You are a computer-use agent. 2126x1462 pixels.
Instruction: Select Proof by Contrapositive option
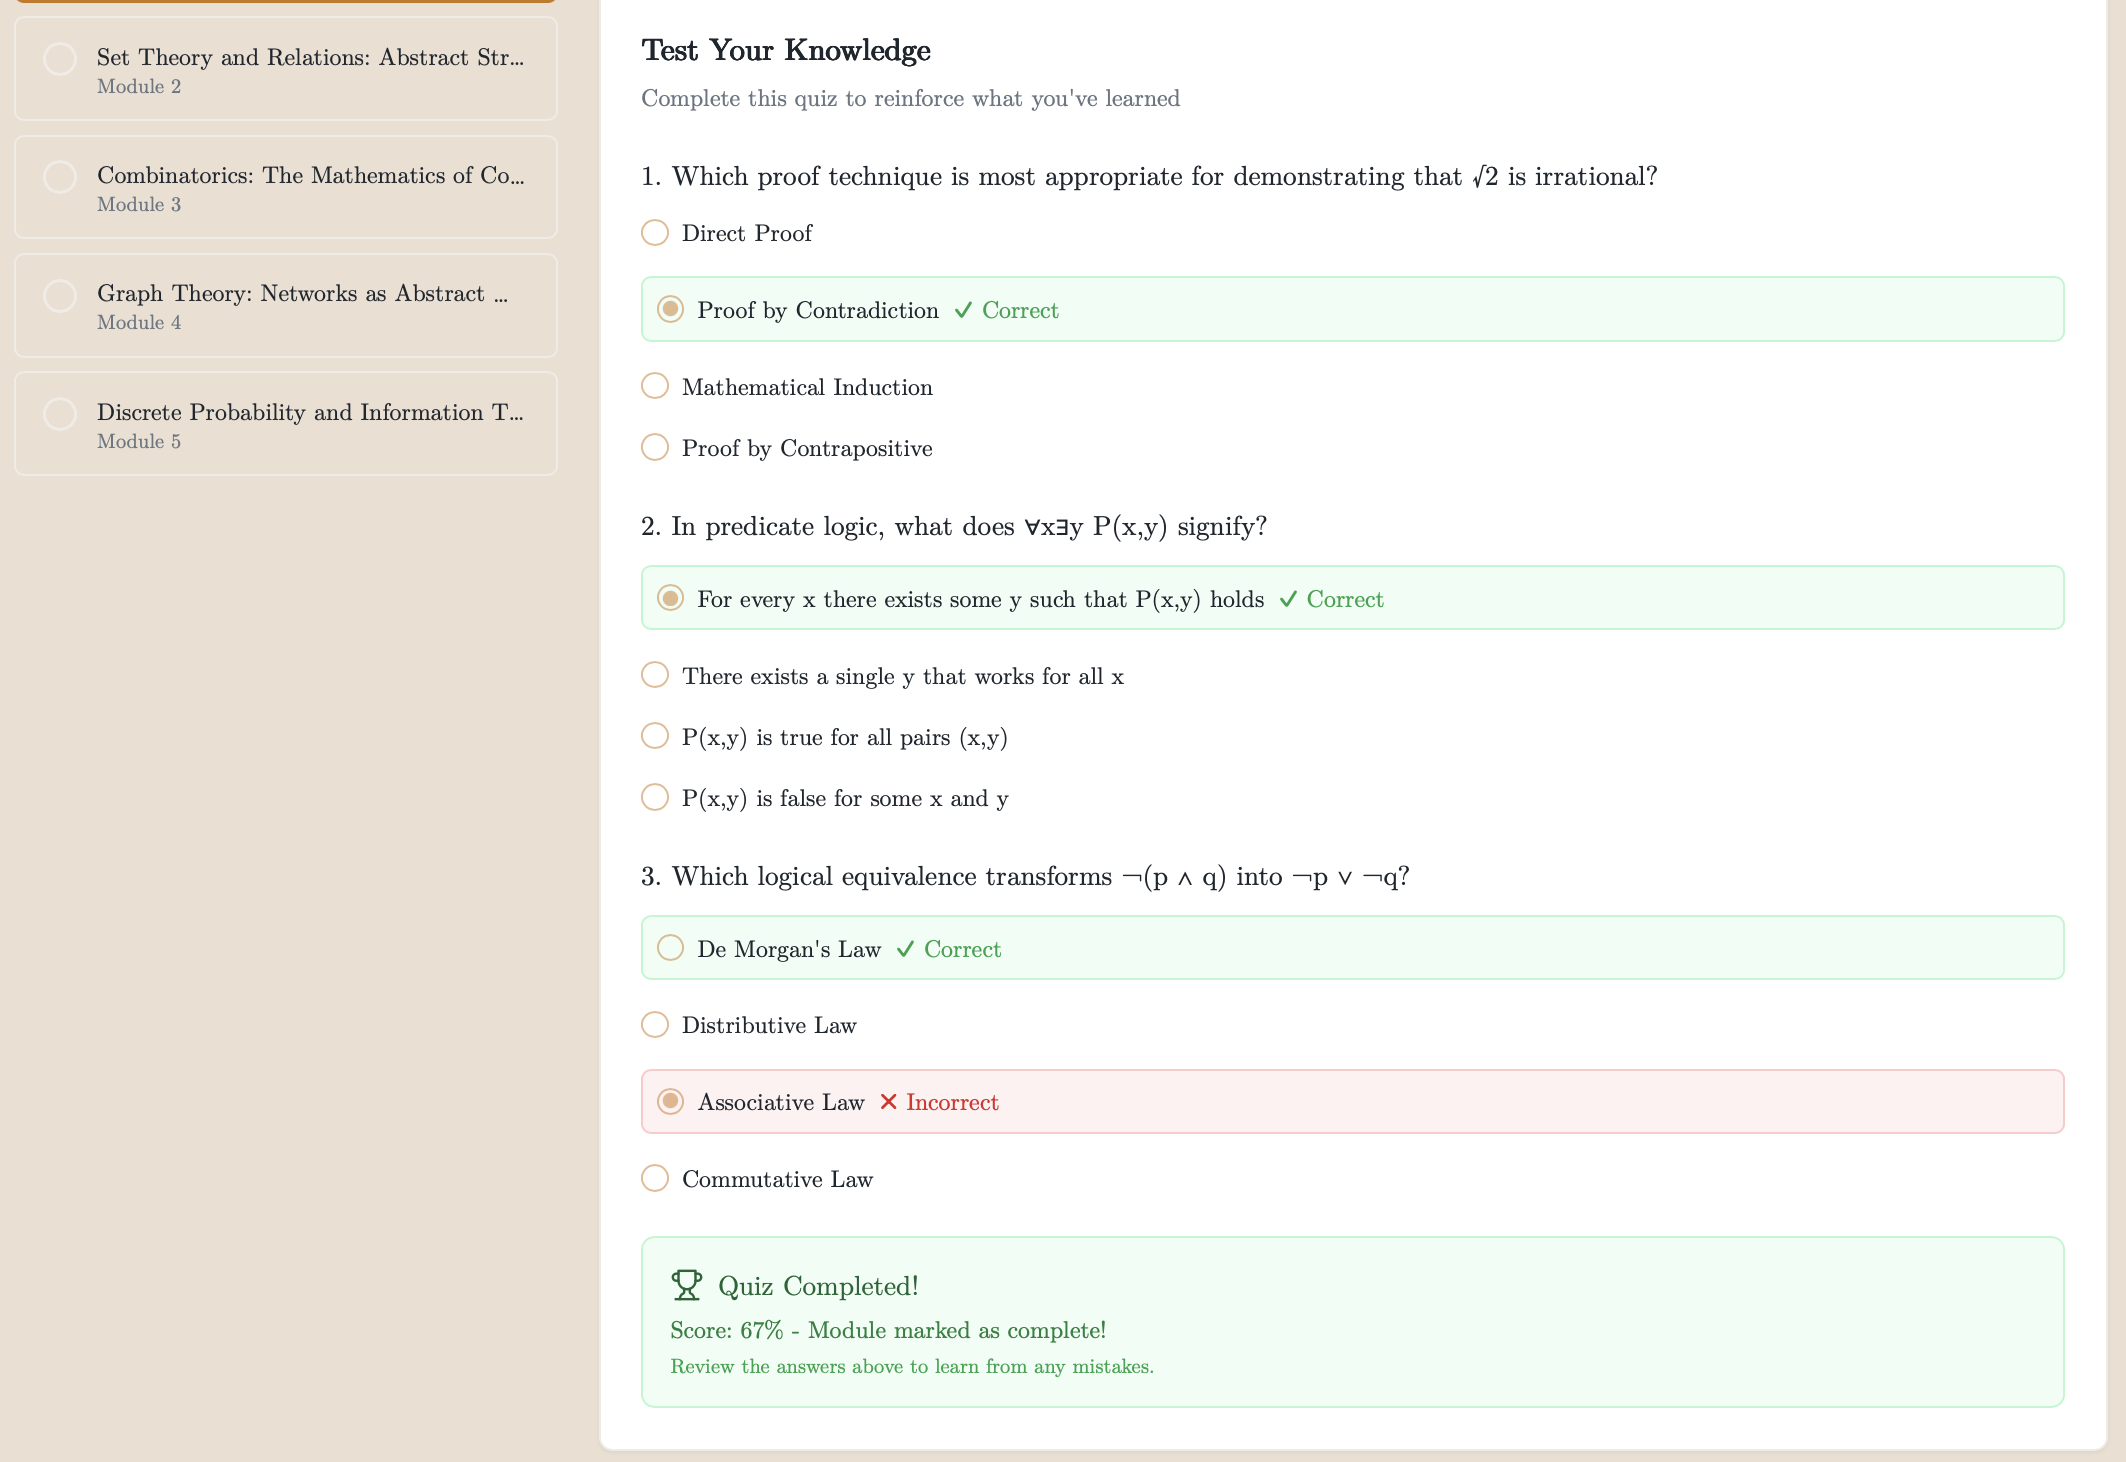655,447
